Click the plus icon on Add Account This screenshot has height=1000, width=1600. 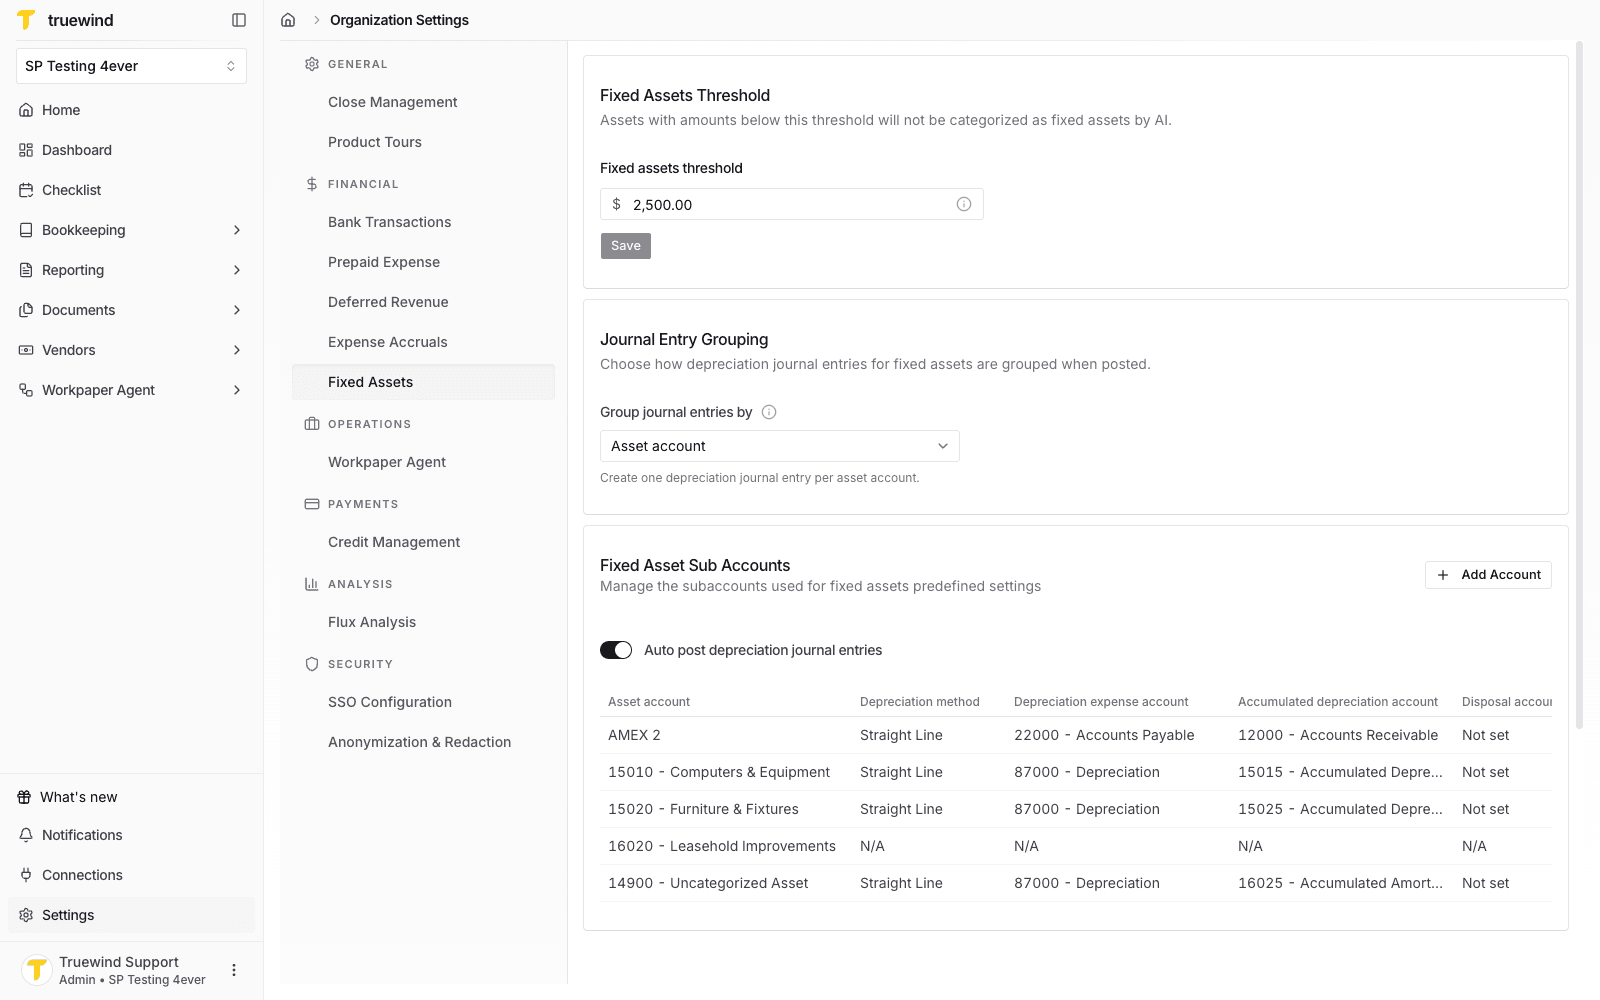(1443, 575)
